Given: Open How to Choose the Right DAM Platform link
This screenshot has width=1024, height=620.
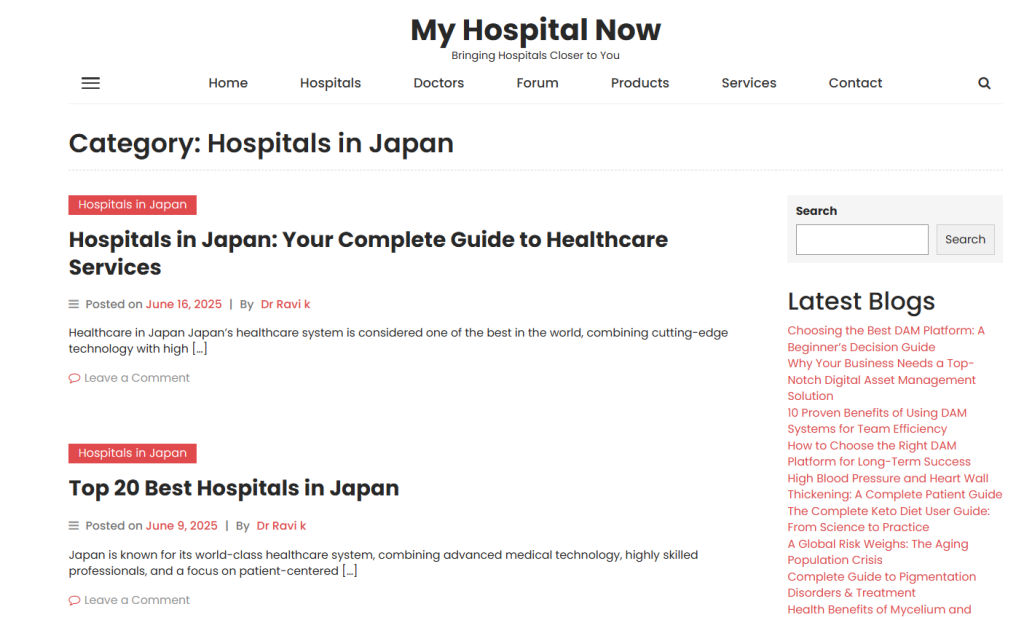Looking at the screenshot, I should tap(879, 453).
